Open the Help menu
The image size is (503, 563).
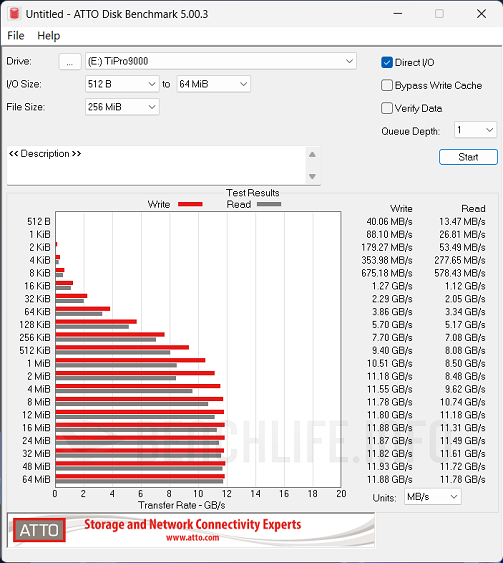[x=48, y=36]
